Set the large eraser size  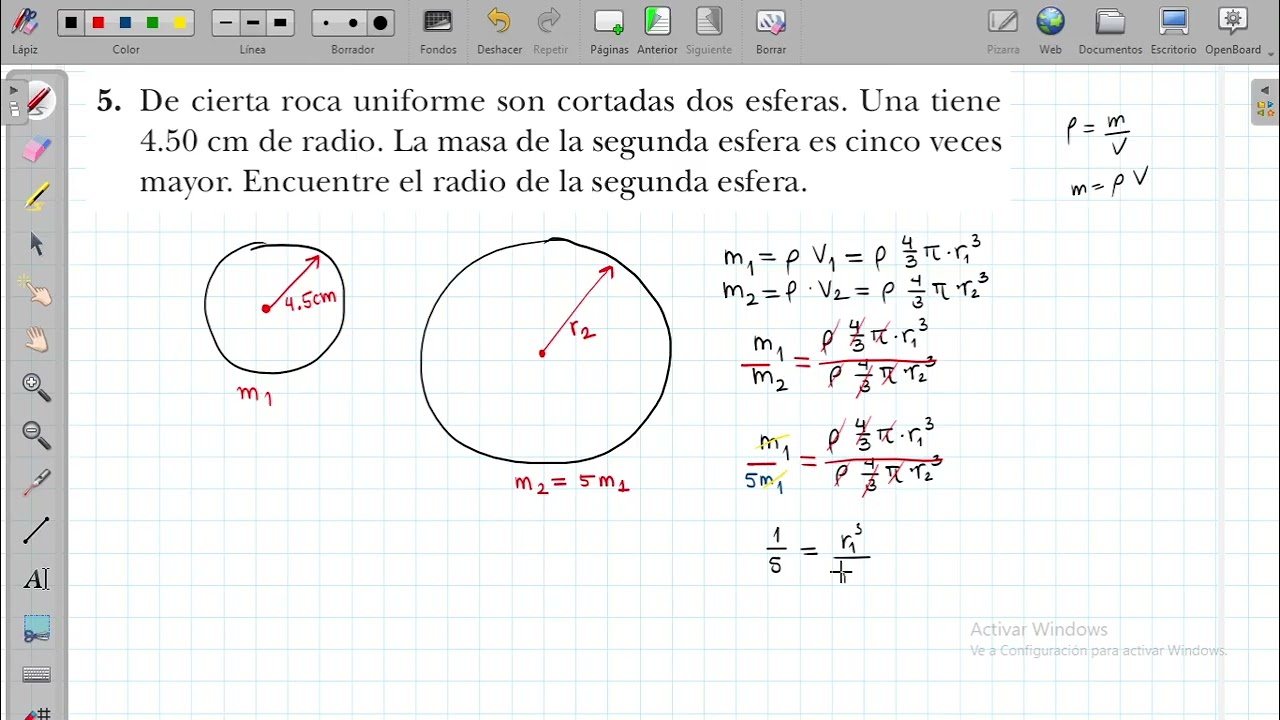pyautogui.click(x=380, y=23)
